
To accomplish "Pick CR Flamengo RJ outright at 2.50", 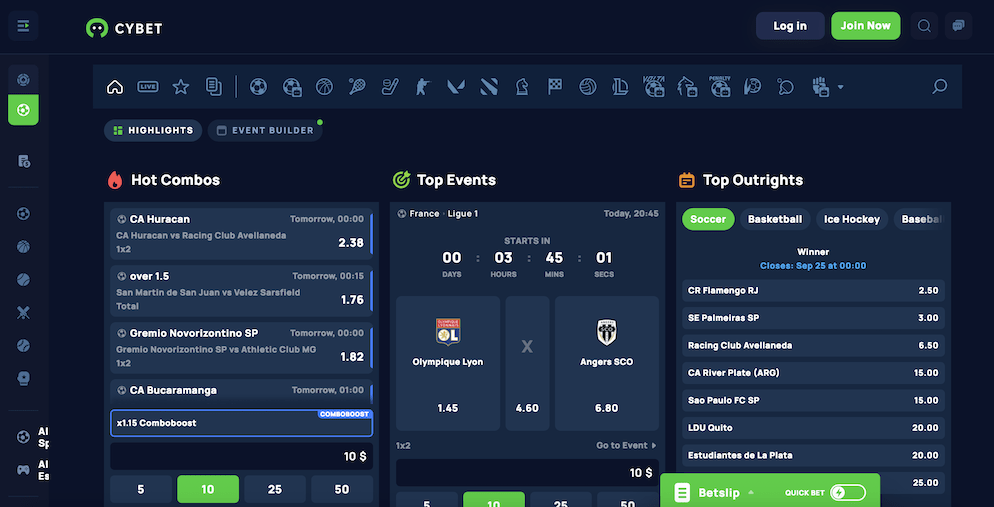I will (x=813, y=290).
